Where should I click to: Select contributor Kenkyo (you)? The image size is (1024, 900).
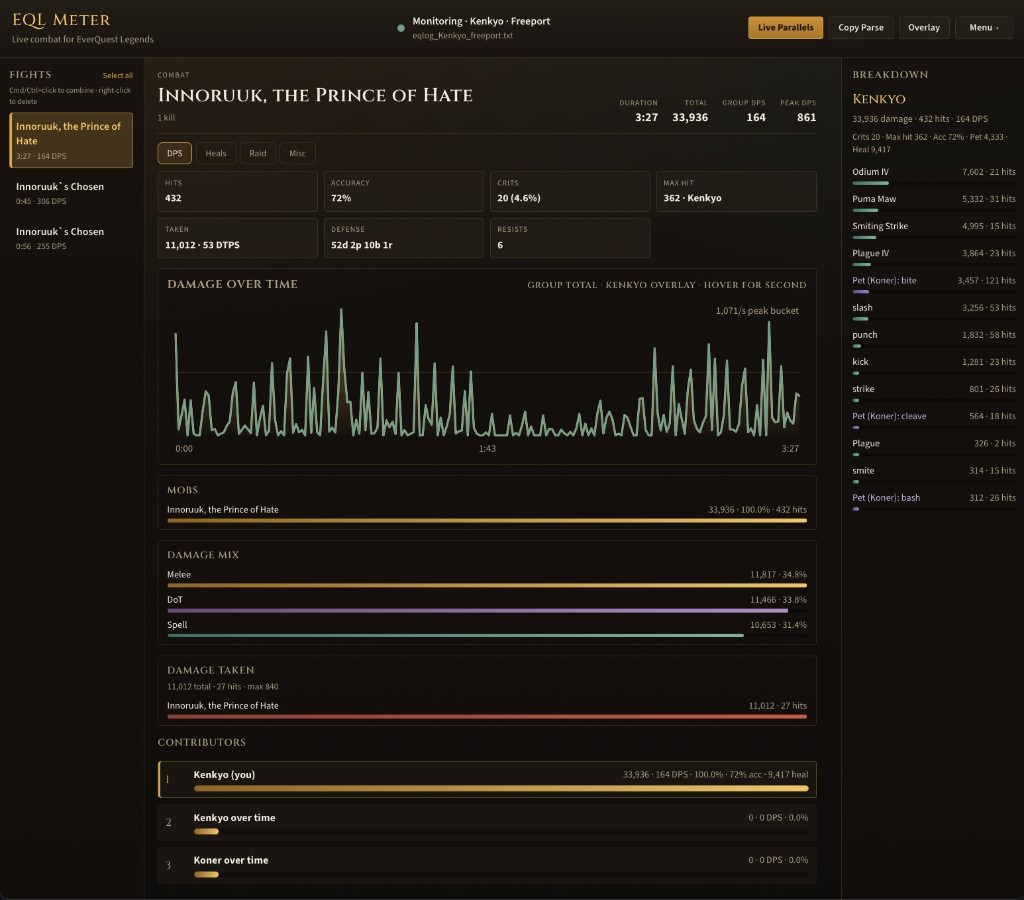click(x=487, y=779)
